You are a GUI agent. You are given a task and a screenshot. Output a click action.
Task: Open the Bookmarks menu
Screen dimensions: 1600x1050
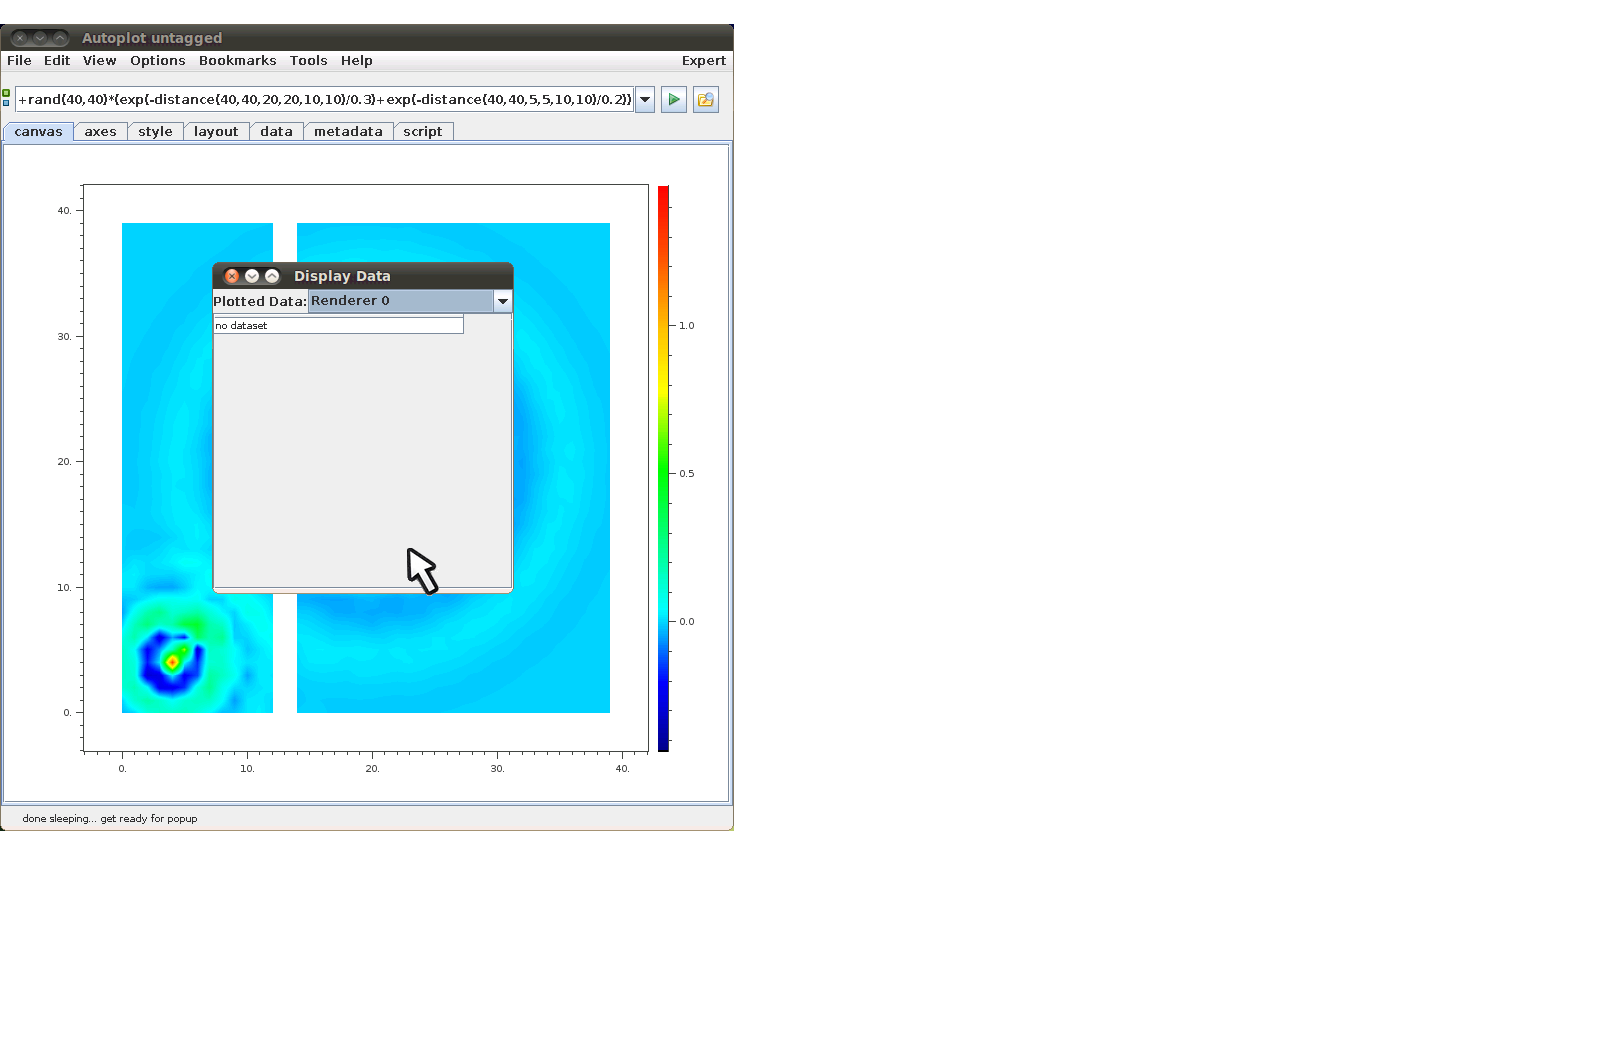pyautogui.click(x=237, y=61)
